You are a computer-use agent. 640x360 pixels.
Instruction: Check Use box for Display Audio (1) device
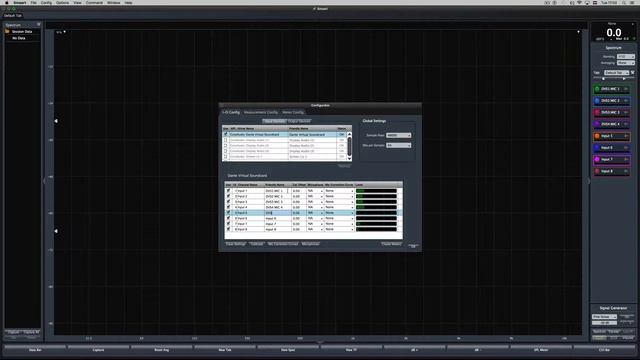[226, 140]
